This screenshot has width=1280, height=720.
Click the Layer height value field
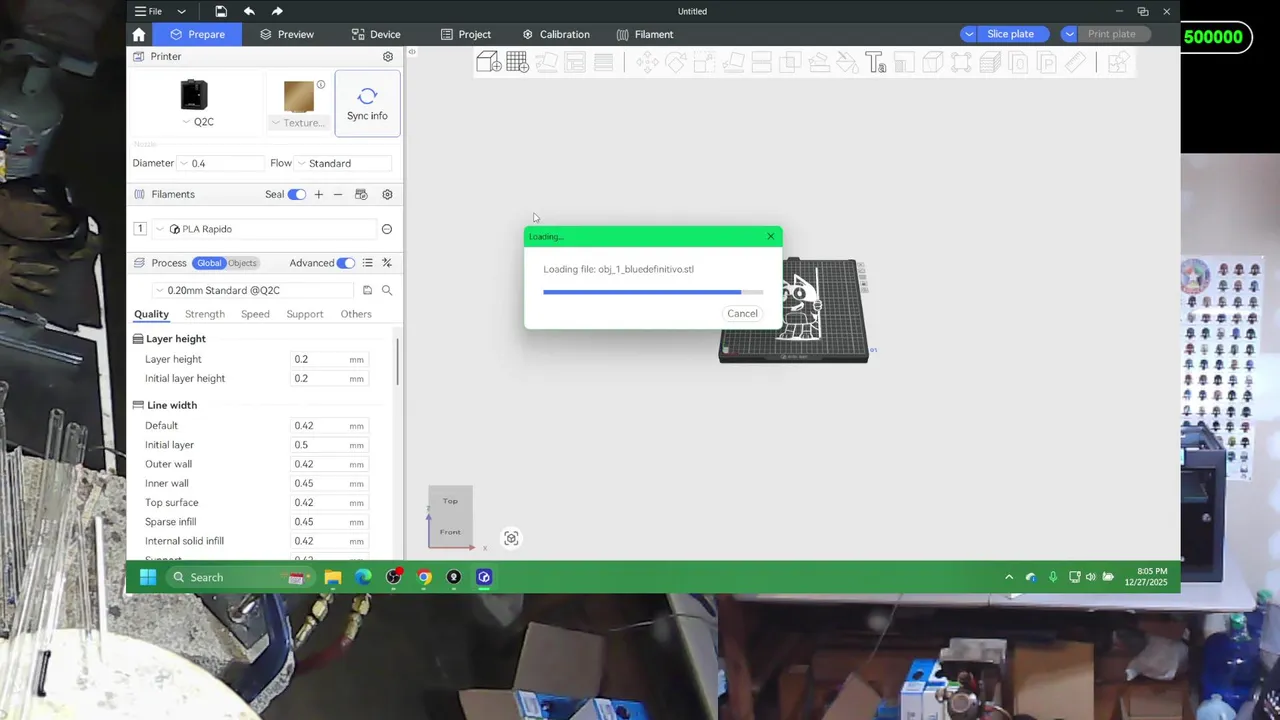click(328, 359)
